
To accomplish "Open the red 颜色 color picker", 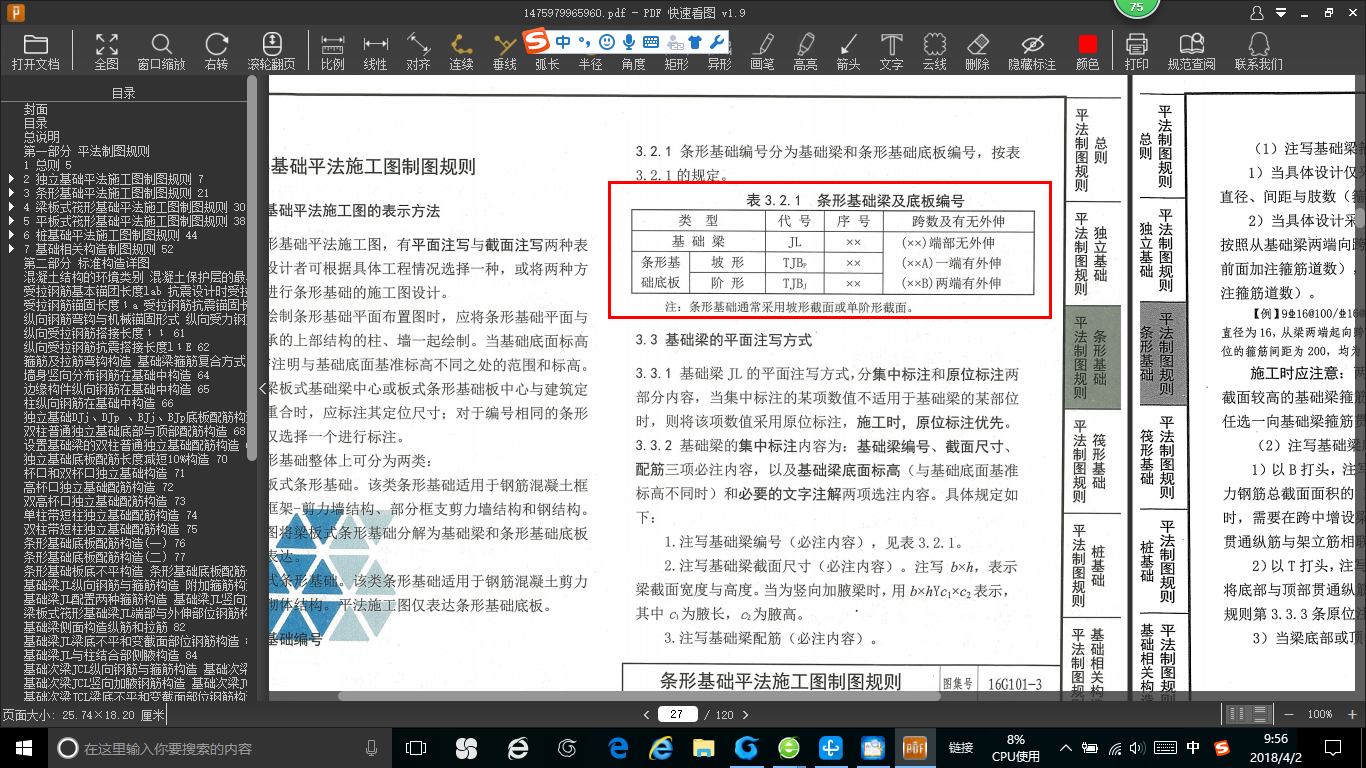I will 1087,52.
